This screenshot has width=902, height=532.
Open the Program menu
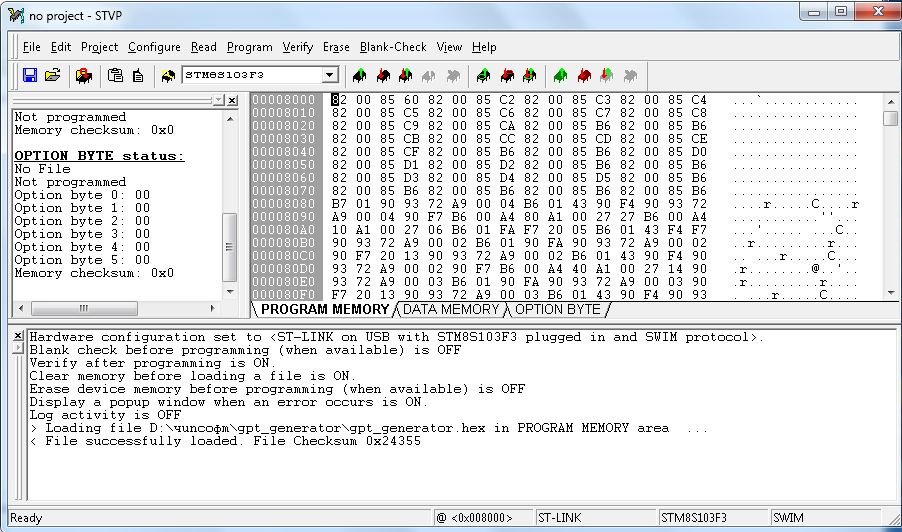(x=249, y=47)
